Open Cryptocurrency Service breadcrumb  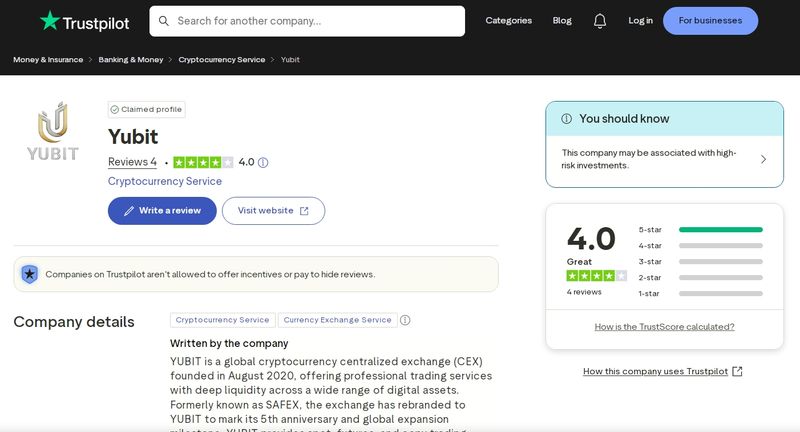click(221, 60)
